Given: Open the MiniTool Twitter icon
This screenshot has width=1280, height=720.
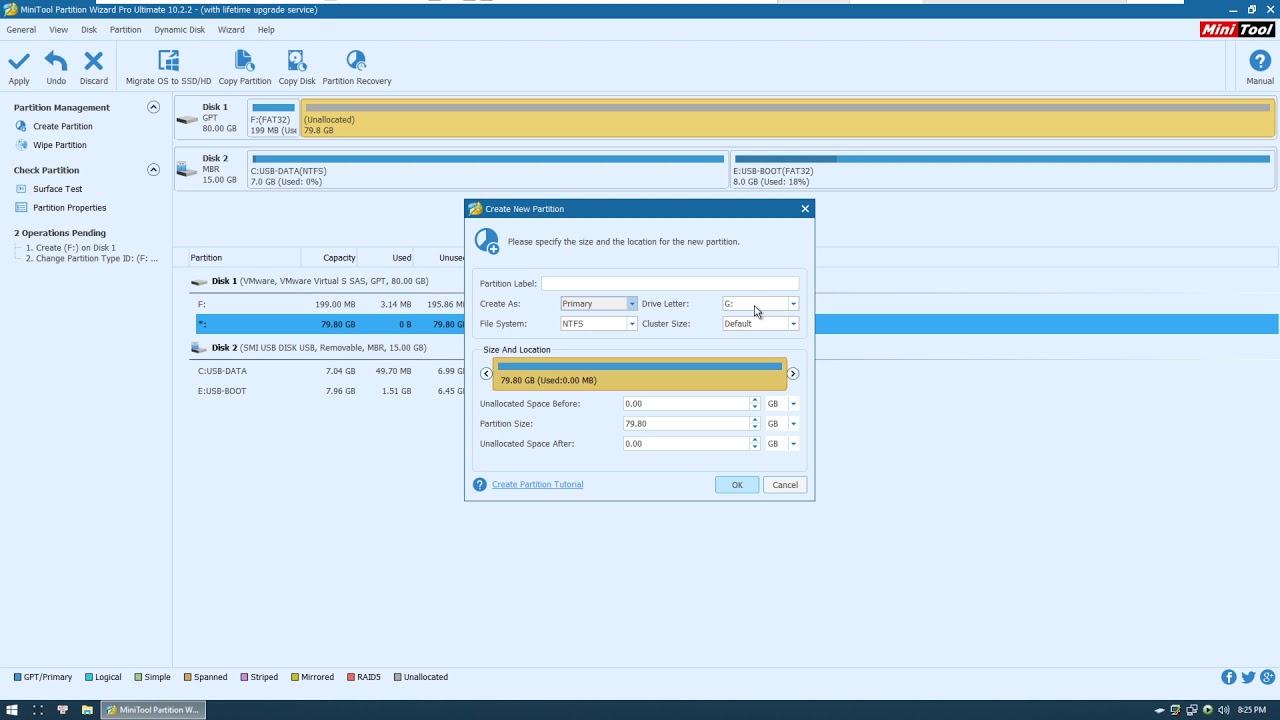Looking at the screenshot, I should pyautogui.click(x=1248, y=677).
